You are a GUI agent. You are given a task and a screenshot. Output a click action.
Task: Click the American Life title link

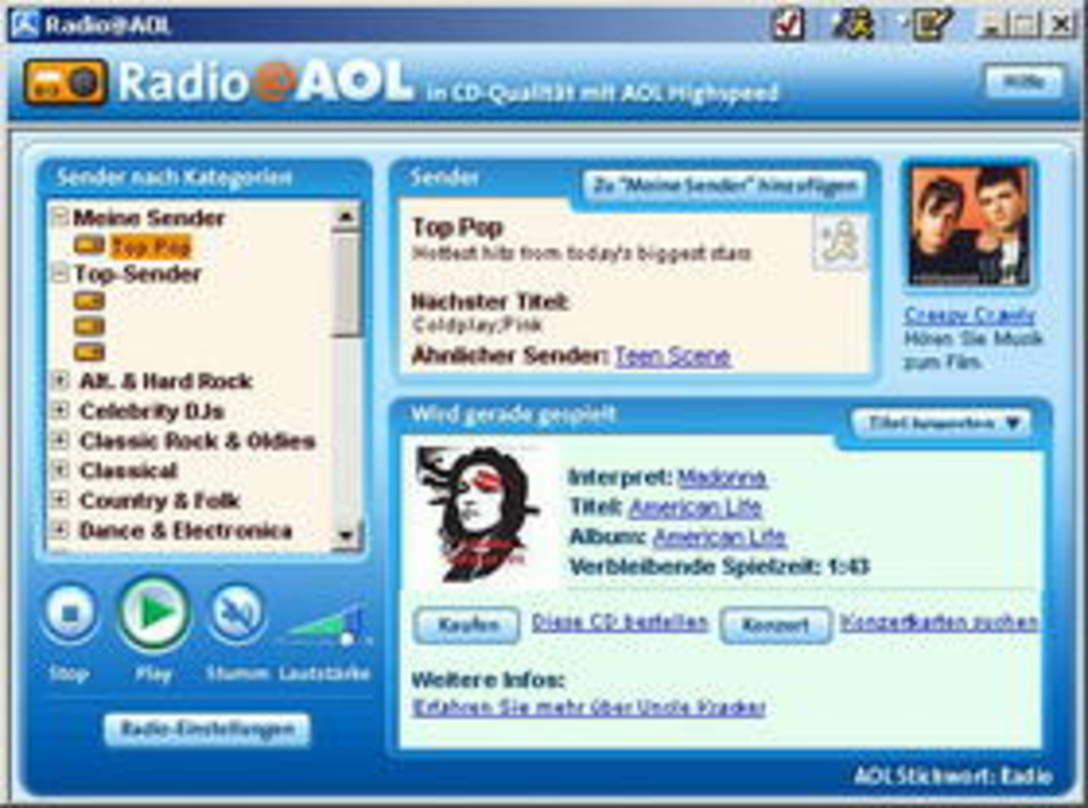click(695, 507)
